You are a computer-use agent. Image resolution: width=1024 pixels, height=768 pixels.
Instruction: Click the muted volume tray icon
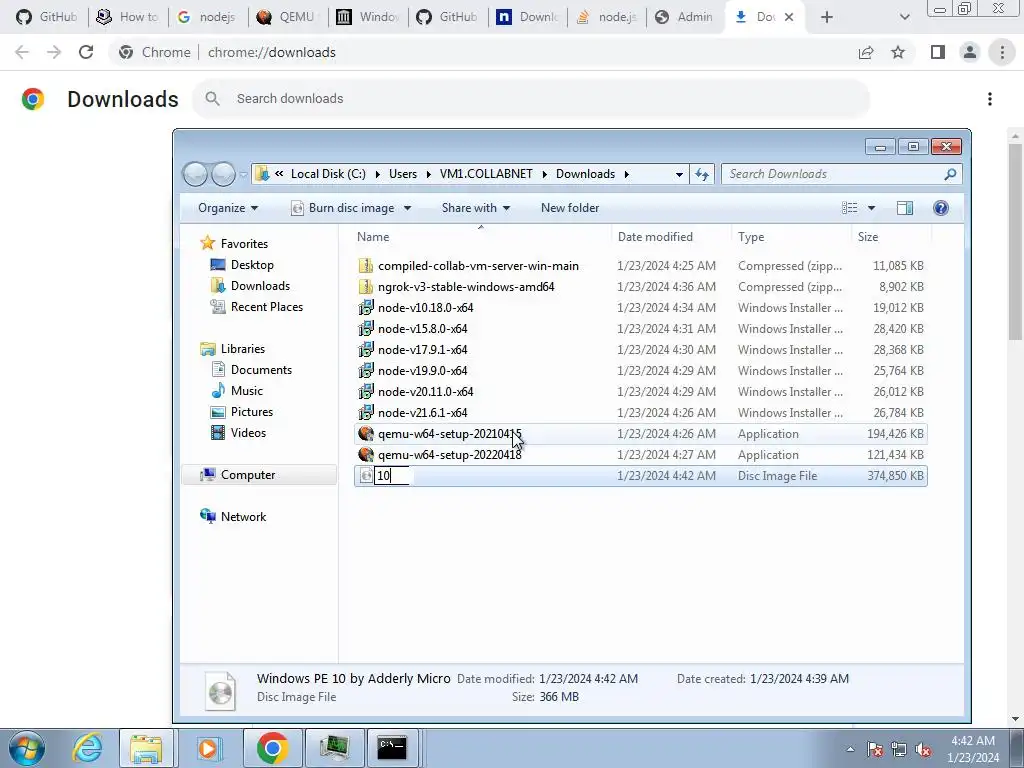[x=923, y=749]
